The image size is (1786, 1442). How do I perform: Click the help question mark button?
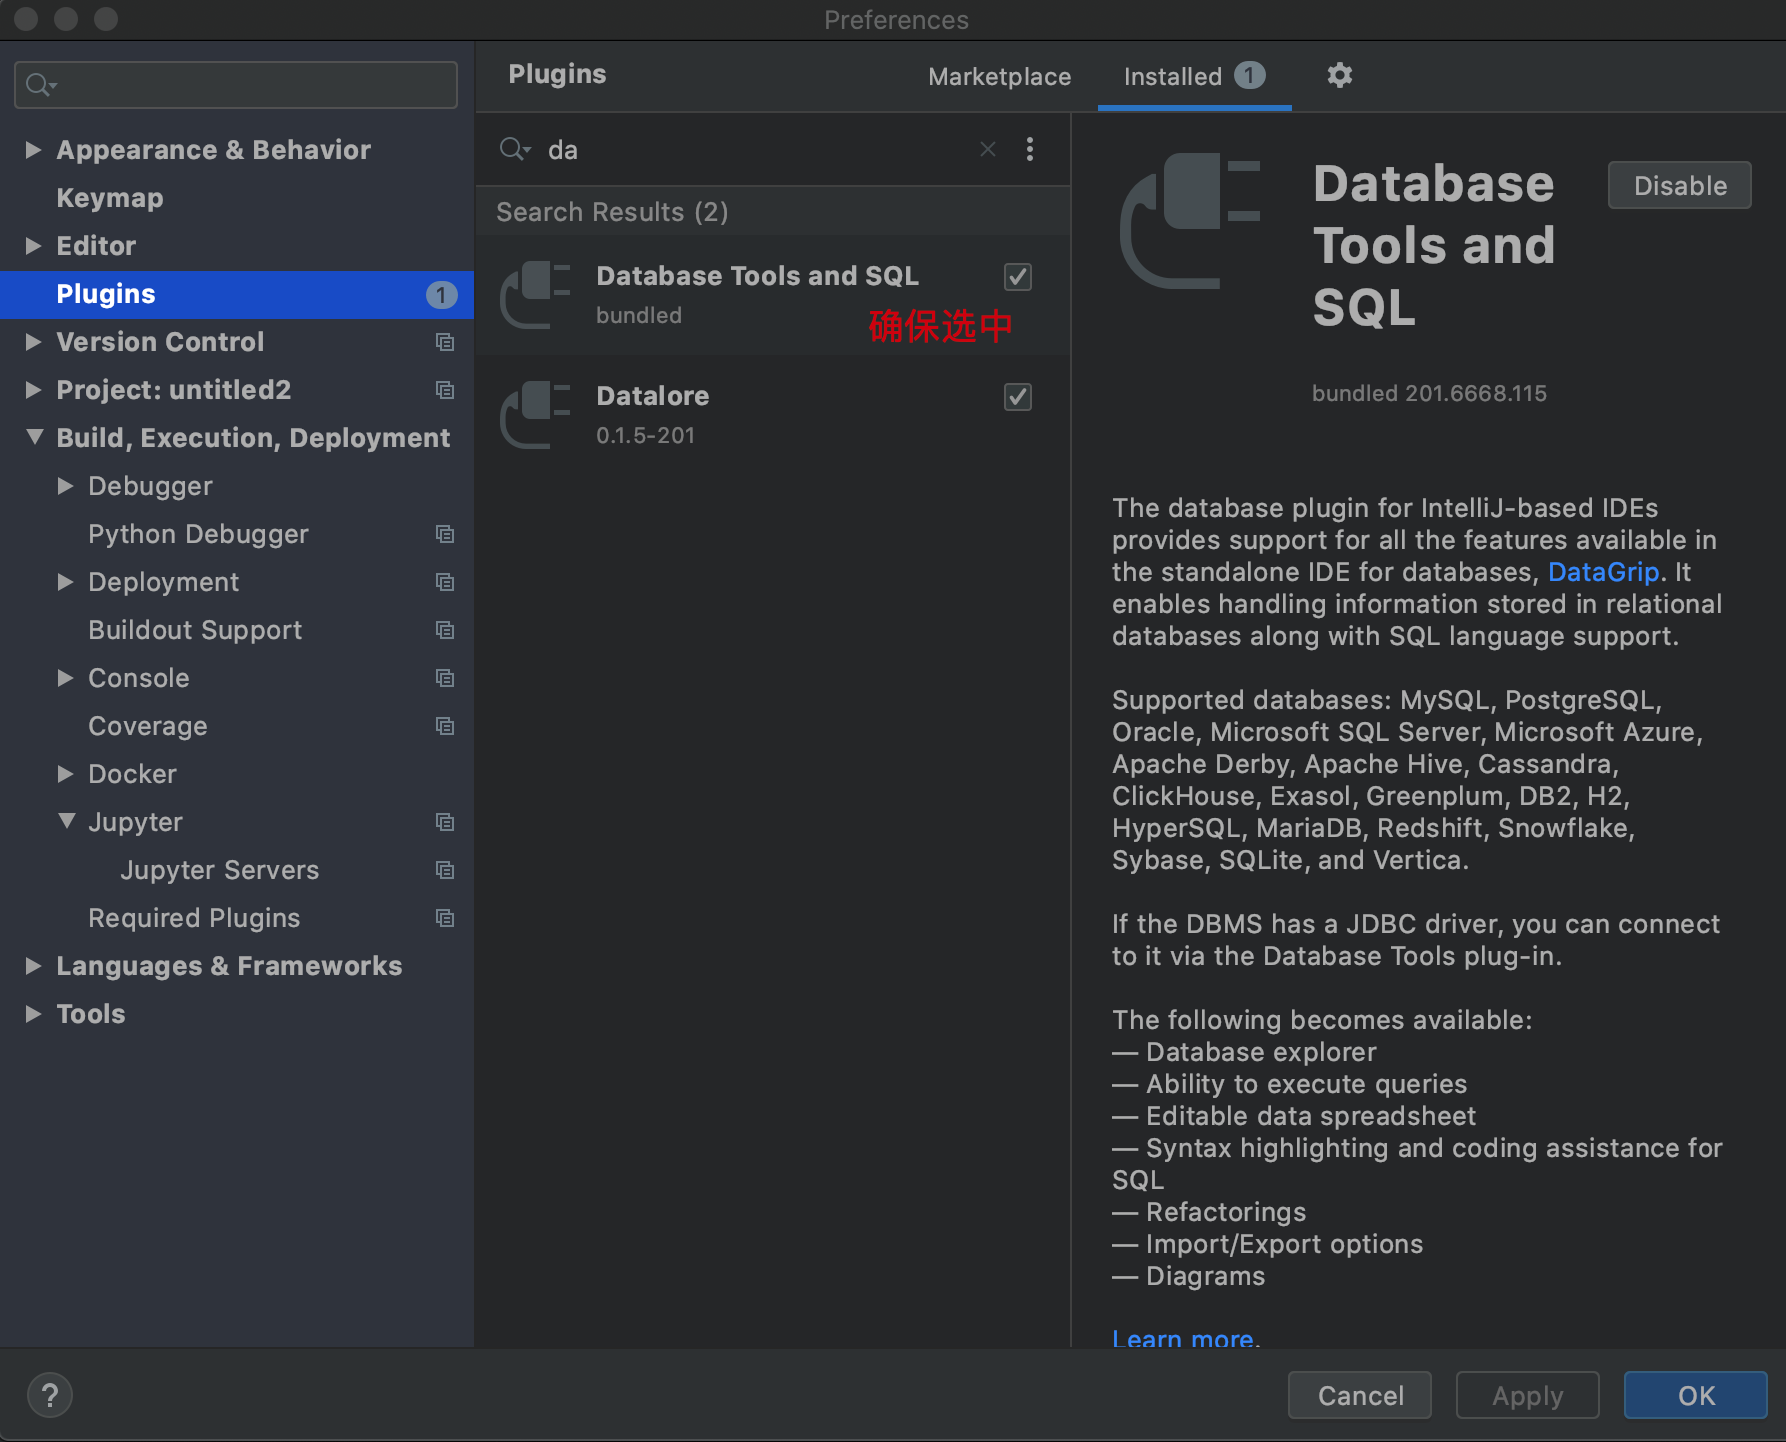(x=50, y=1395)
